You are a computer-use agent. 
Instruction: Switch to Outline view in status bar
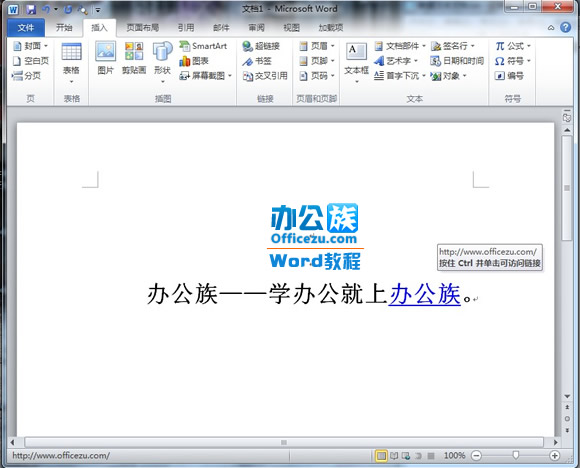point(418,455)
